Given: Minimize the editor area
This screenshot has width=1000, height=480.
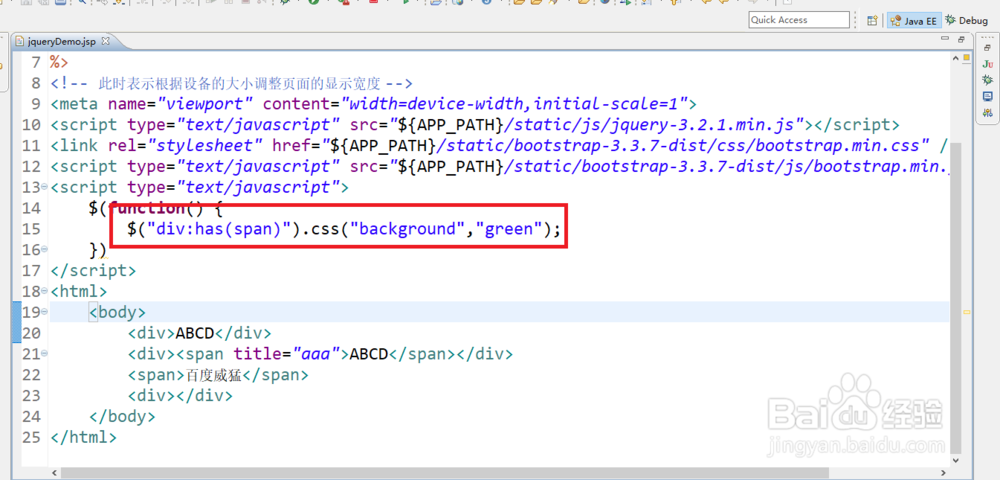Looking at the screenshot, I should (946, 39).
